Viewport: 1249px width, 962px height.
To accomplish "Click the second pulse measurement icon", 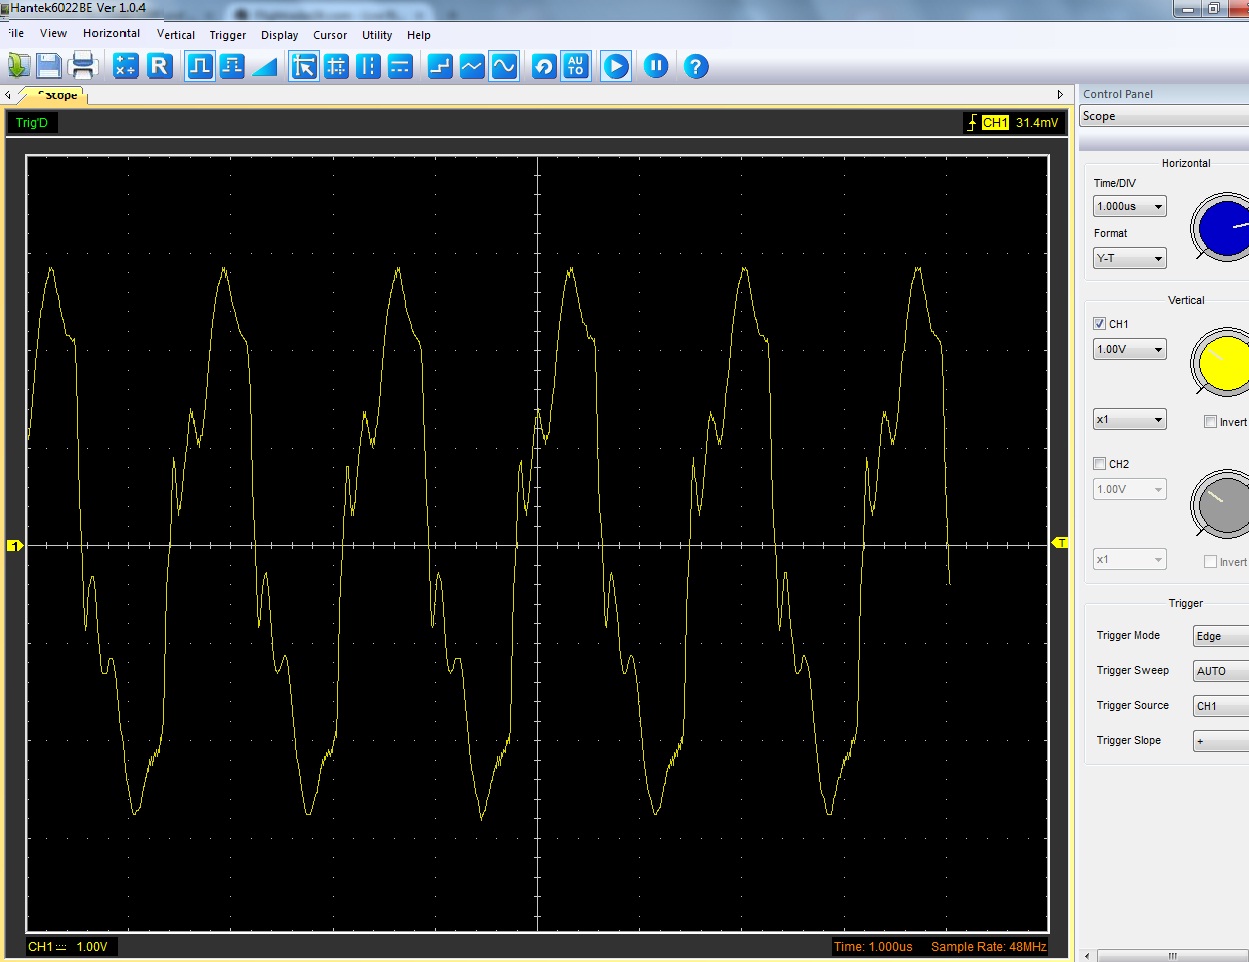I will pyautogui.click(x=232, y=66).
